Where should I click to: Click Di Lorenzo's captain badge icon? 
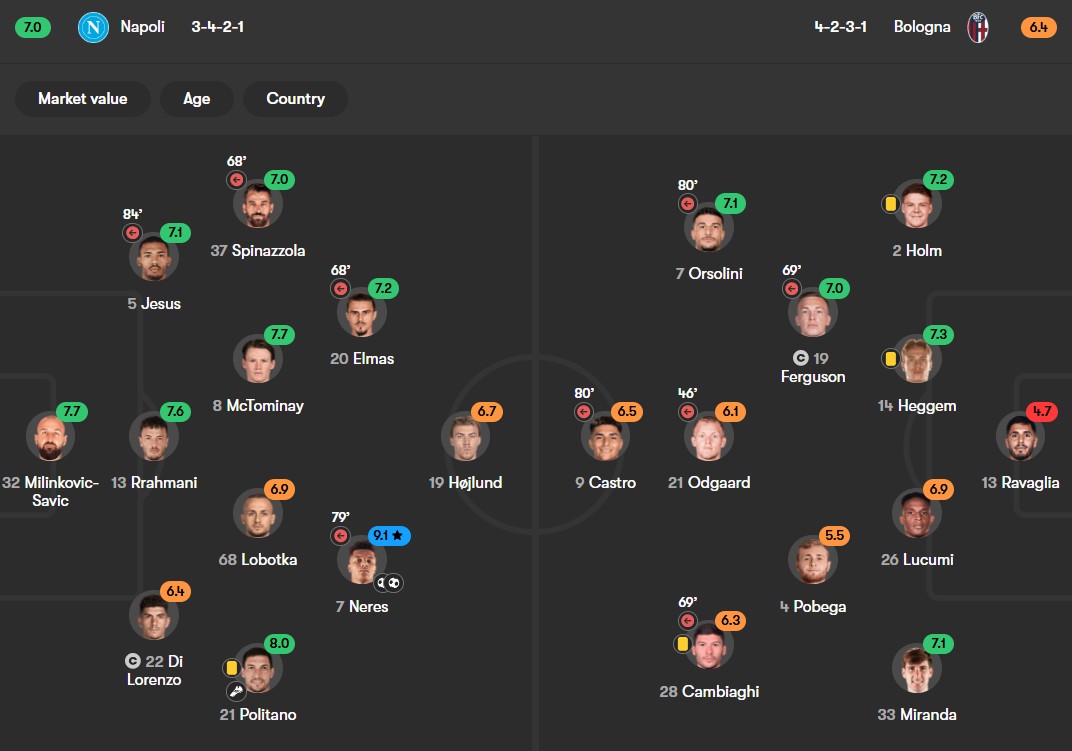point(133,661)
